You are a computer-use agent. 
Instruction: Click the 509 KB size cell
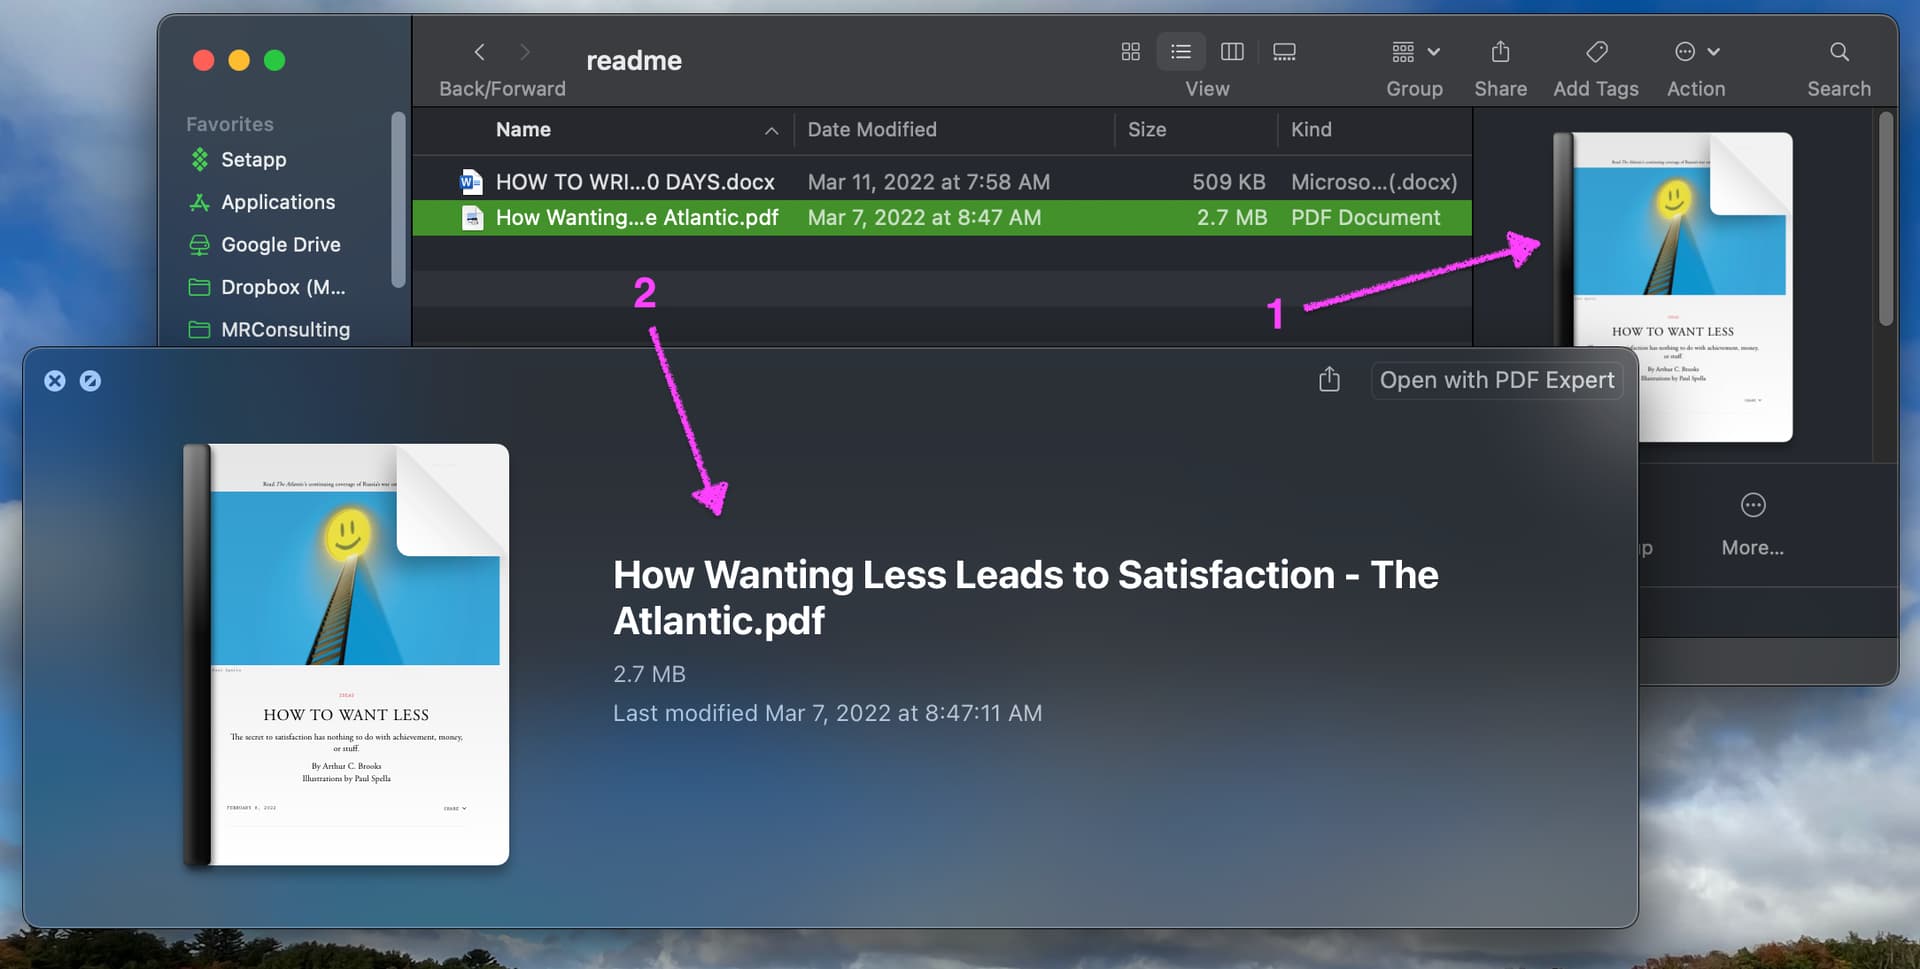coord(1228,182)
